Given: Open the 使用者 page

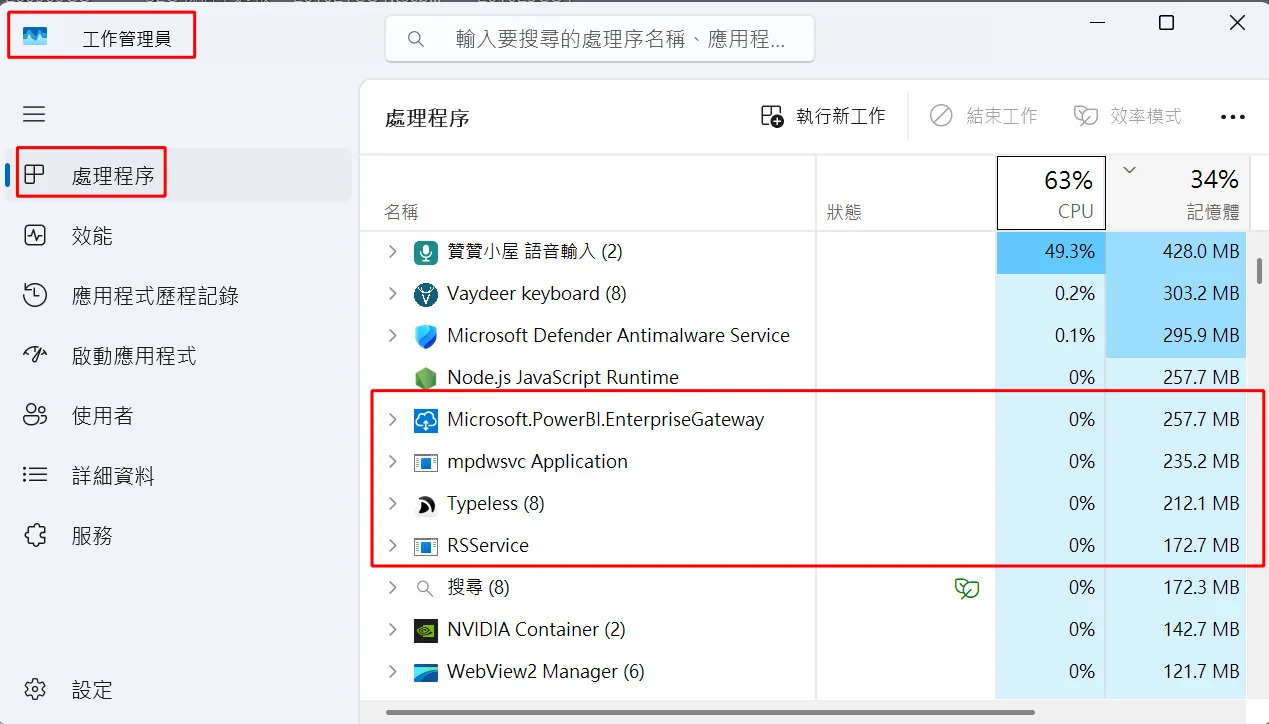Looking at the screenshot, I should (x=179, y=416).
